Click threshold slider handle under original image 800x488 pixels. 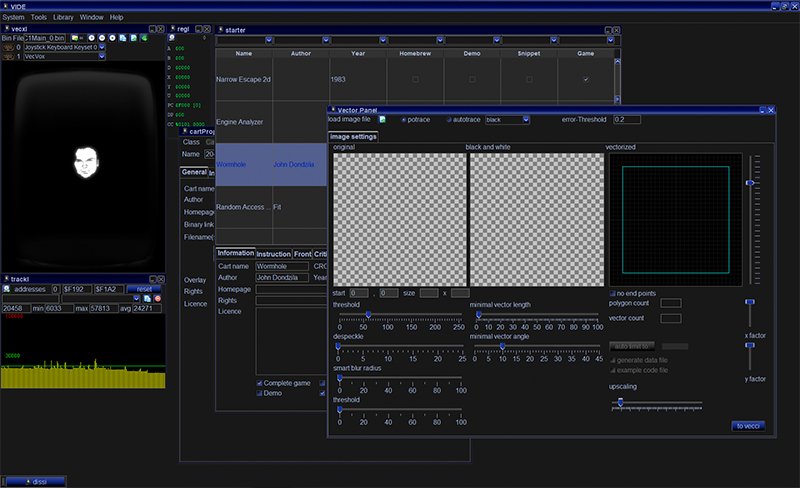point(368,315)
